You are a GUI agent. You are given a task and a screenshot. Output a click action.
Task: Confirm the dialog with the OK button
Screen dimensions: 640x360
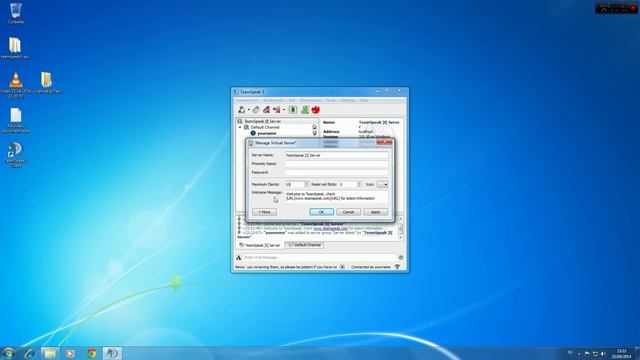[x=321, y=212]
